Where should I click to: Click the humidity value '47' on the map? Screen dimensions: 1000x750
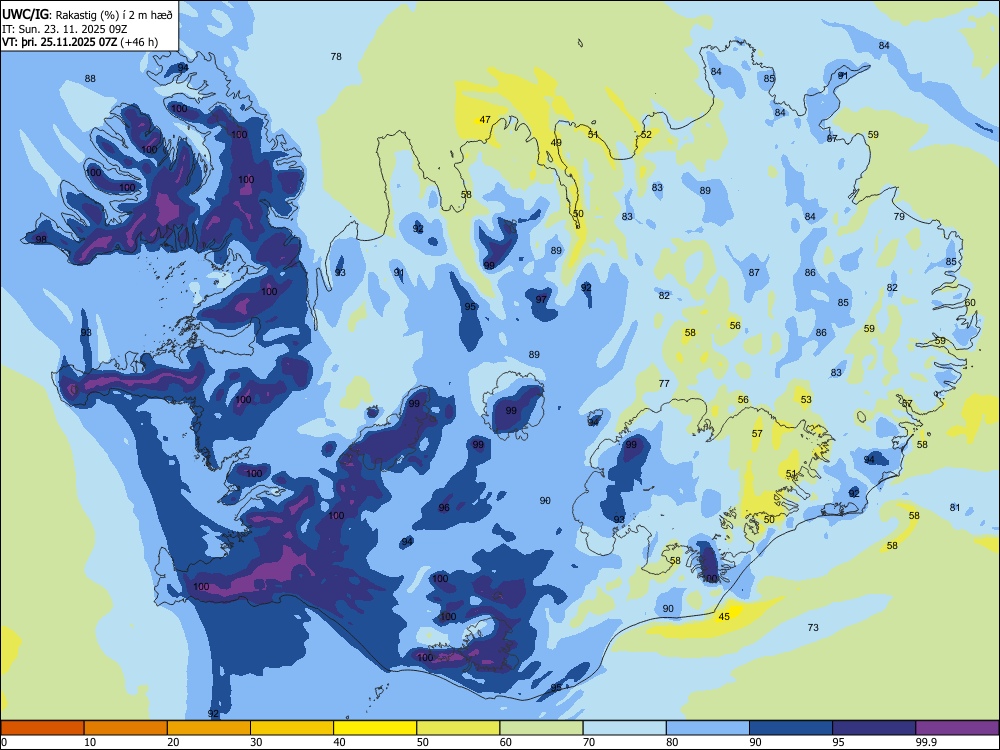point(485,119)
